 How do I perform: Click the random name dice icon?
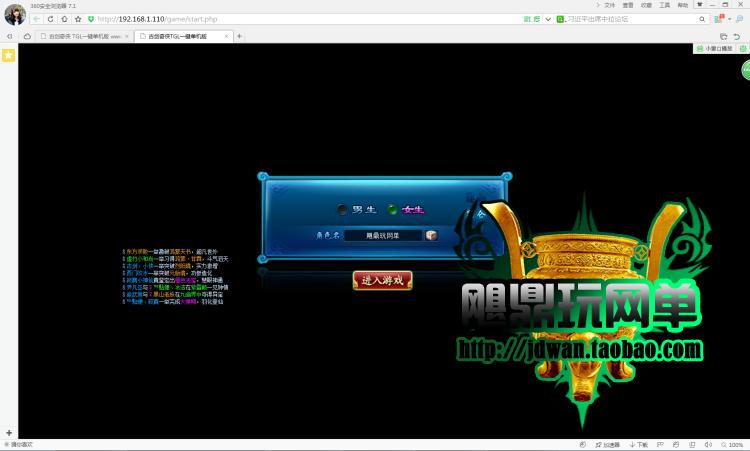point(431,235)
